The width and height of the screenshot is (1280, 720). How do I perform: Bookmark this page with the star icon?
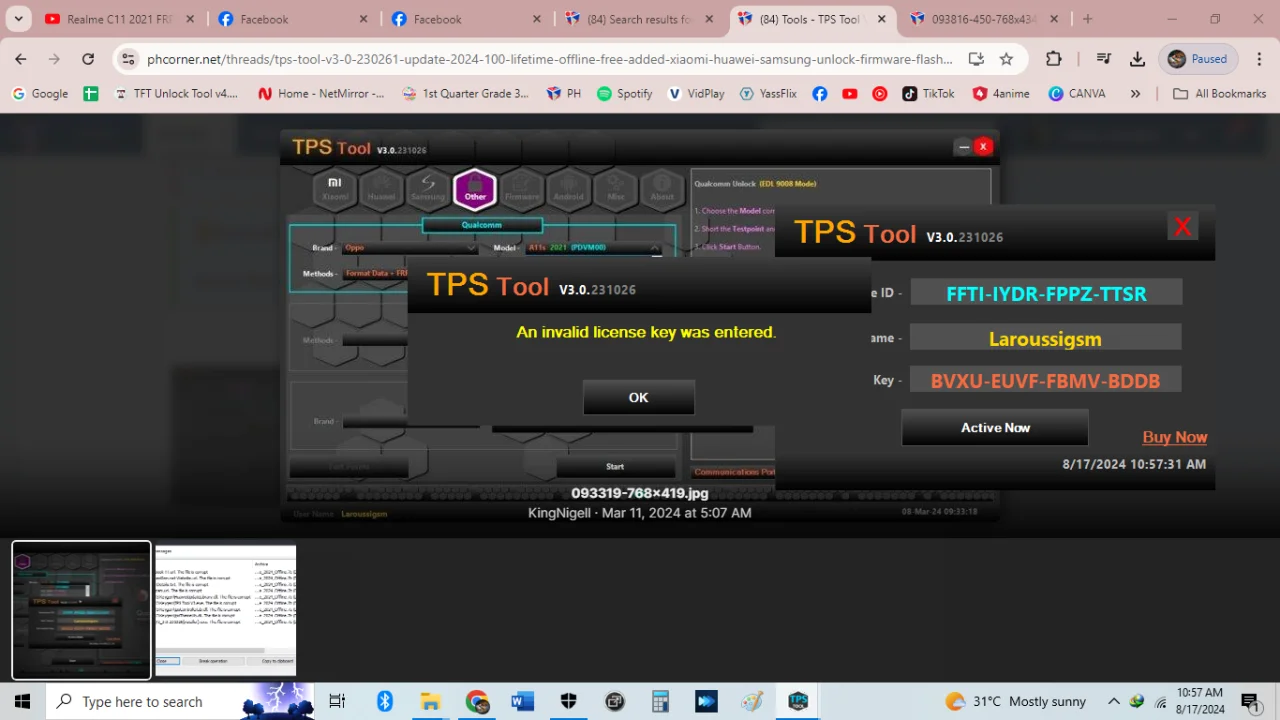click(1006, 59)
